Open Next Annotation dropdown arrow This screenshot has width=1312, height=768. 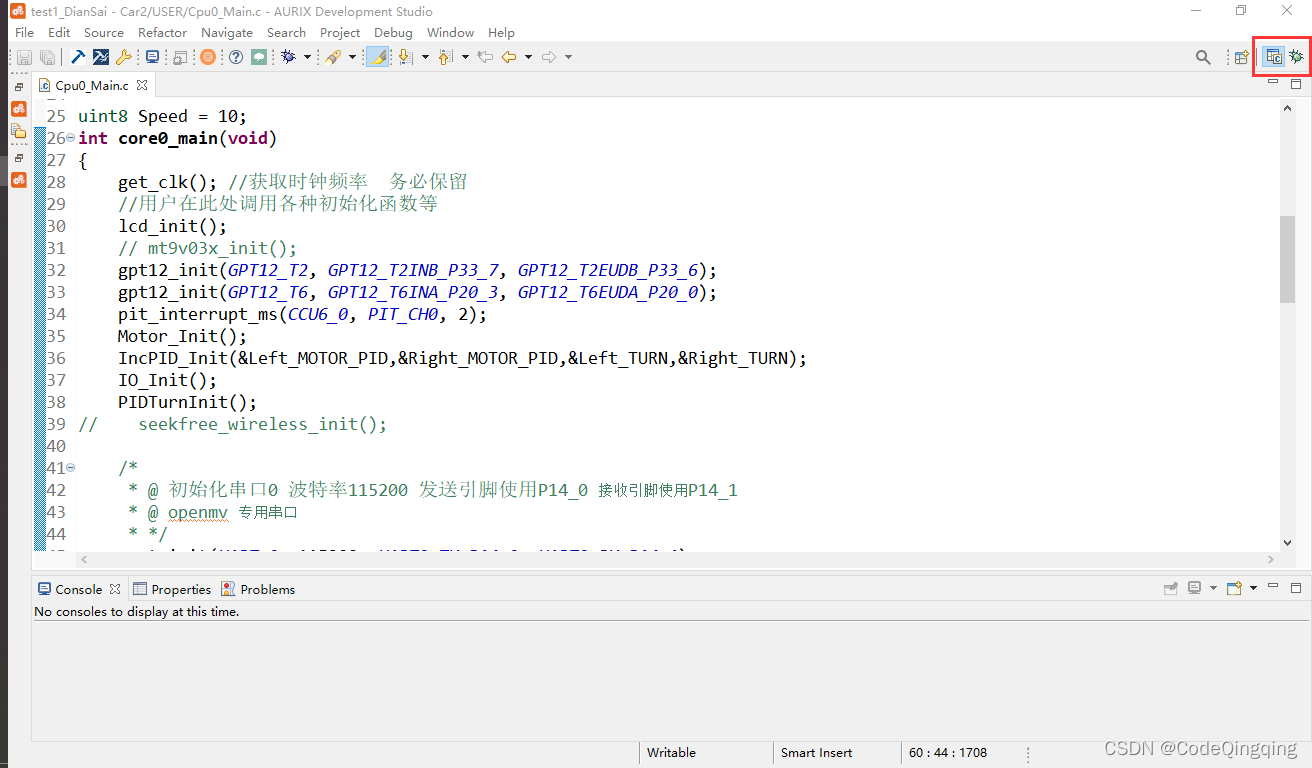425,57
